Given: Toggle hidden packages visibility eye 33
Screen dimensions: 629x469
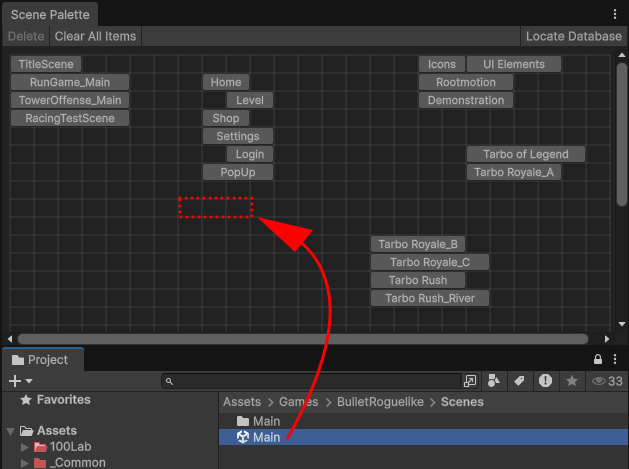Looking at the screenshot, I should [x=607, y=381].
